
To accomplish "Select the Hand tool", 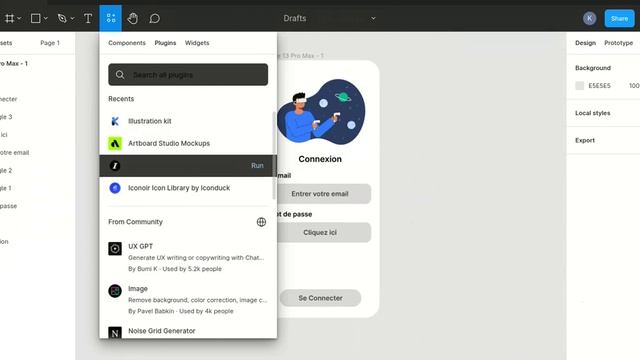I will 133,18.
